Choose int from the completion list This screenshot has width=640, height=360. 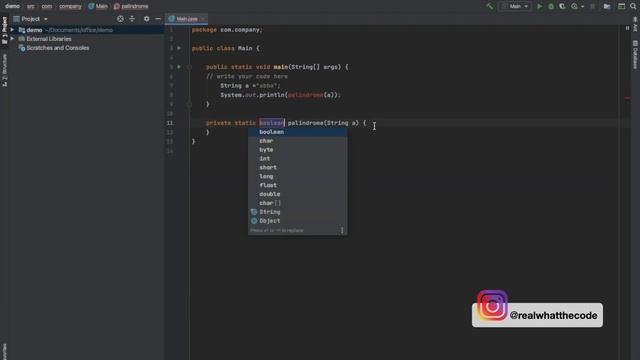pos(298,158)
